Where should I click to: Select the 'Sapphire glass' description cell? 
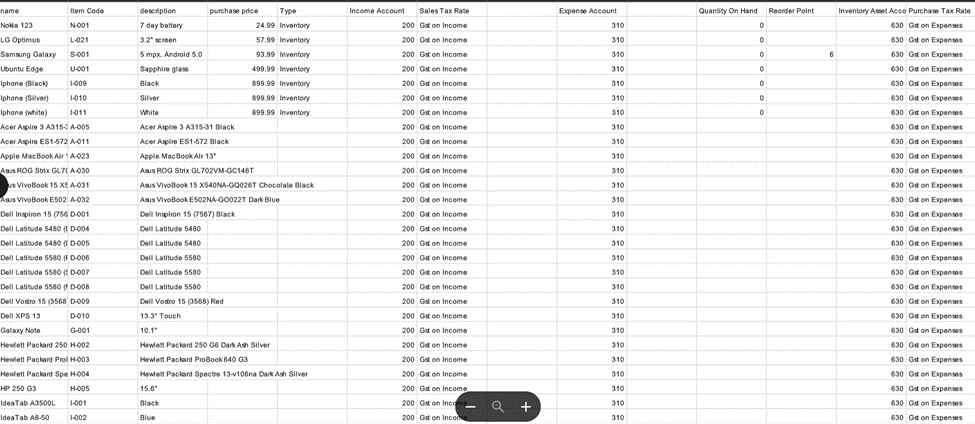[164, 69]
